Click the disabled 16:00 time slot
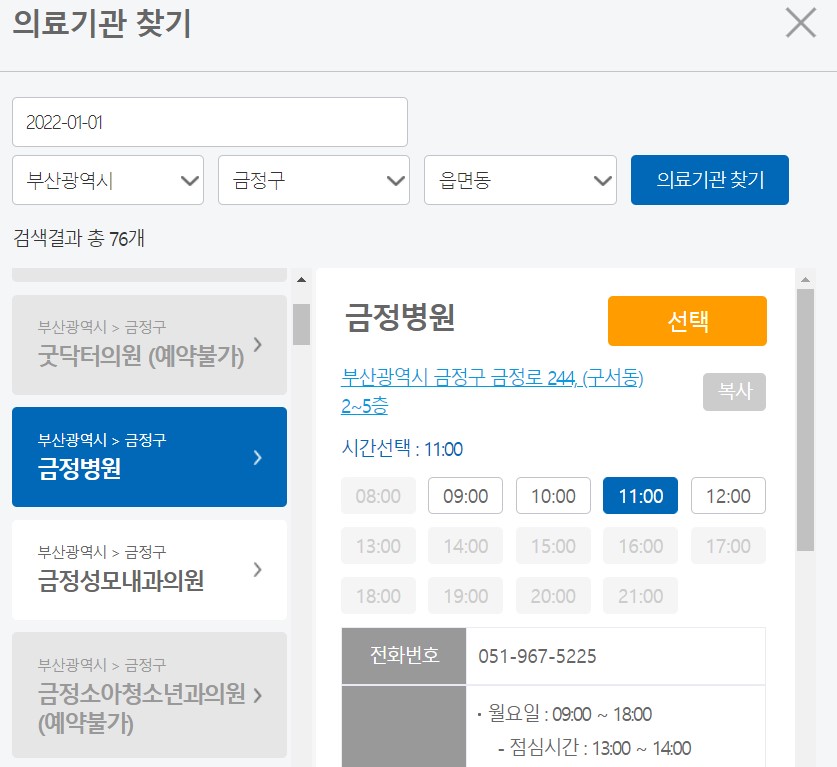The height and width of the screenshot is (767, 837). pos(641,545)
